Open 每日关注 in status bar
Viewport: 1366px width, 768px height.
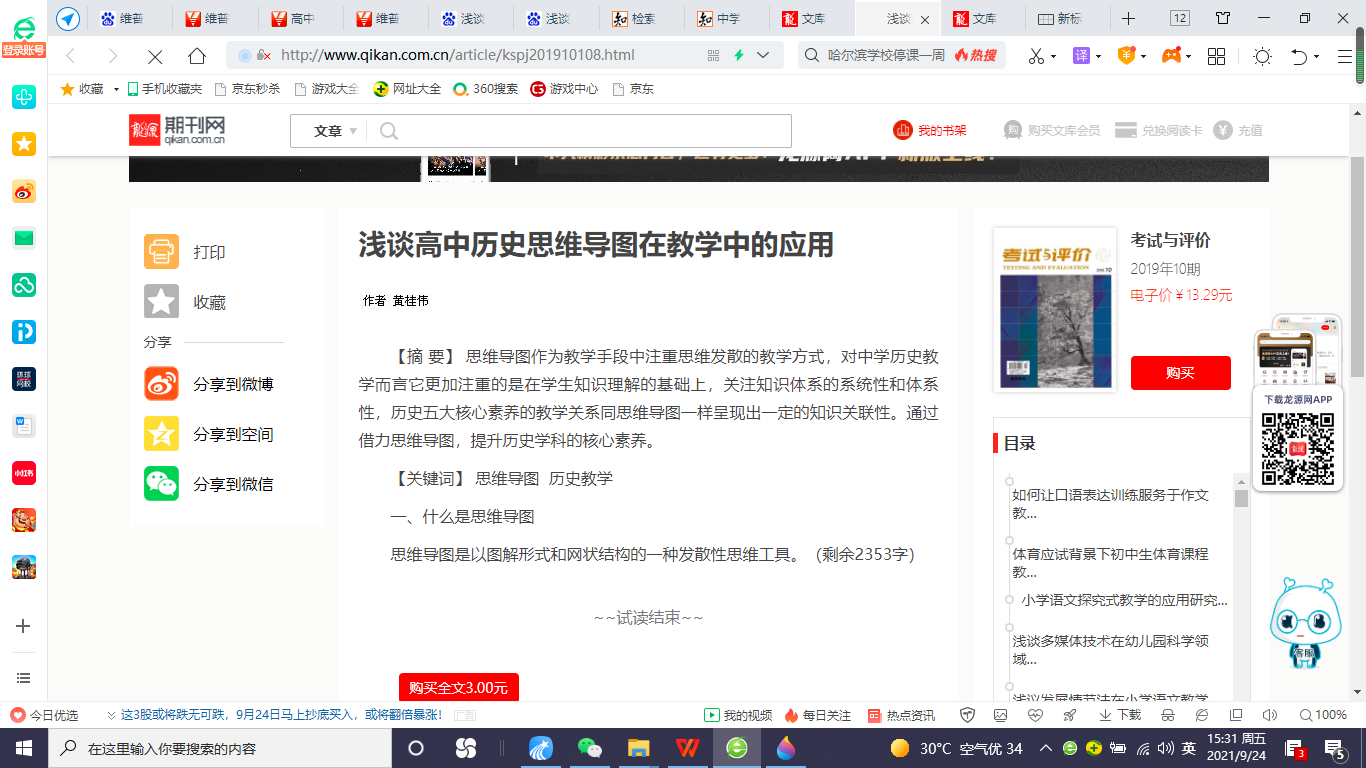pyautogui.click(x=817, y=715)
